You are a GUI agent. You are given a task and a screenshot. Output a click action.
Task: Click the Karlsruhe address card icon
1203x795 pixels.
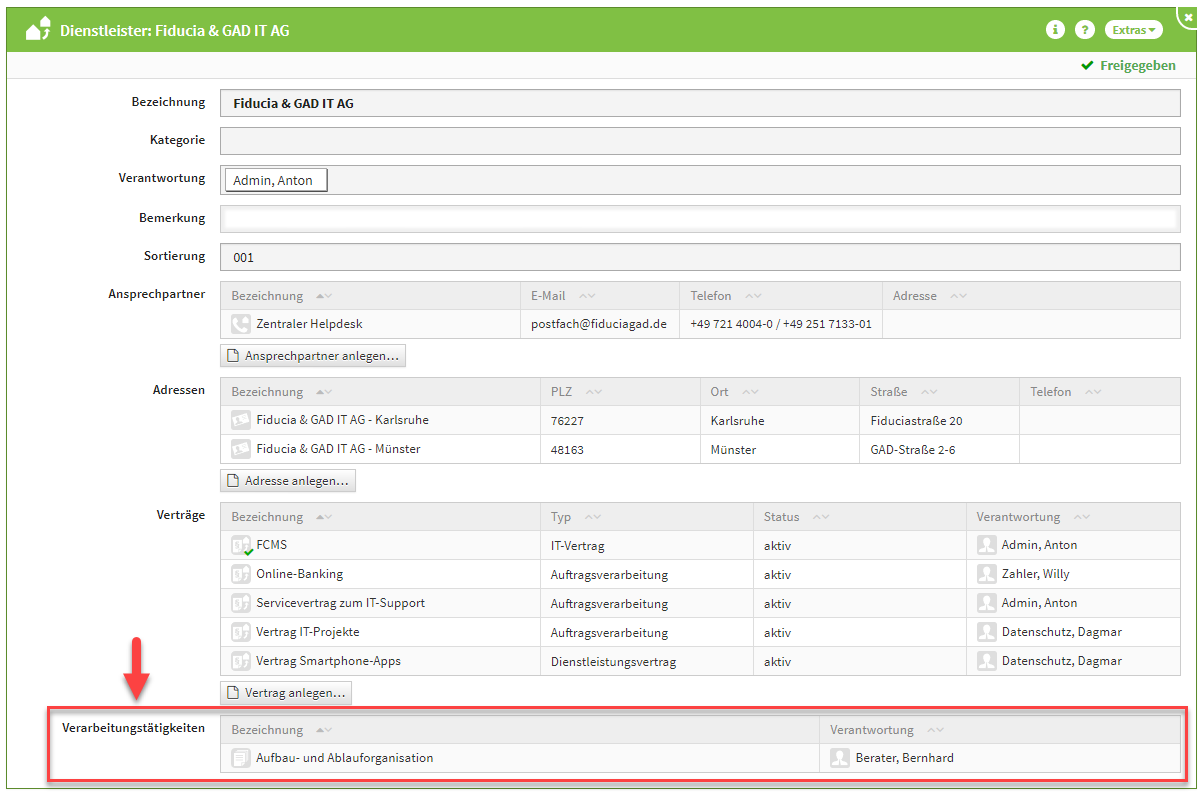[x=240, y=420]
